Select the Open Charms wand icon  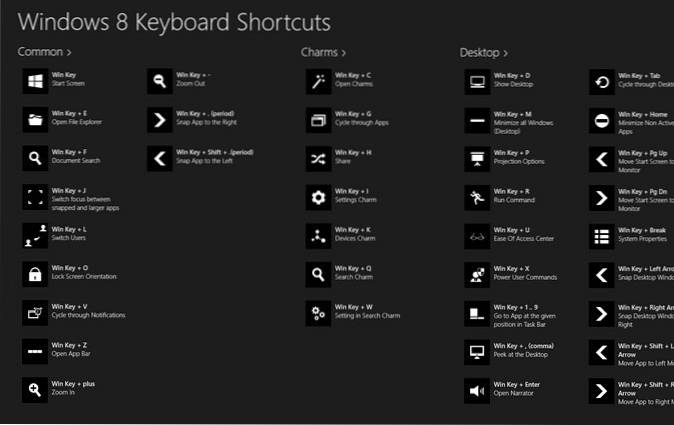(318, 80)
